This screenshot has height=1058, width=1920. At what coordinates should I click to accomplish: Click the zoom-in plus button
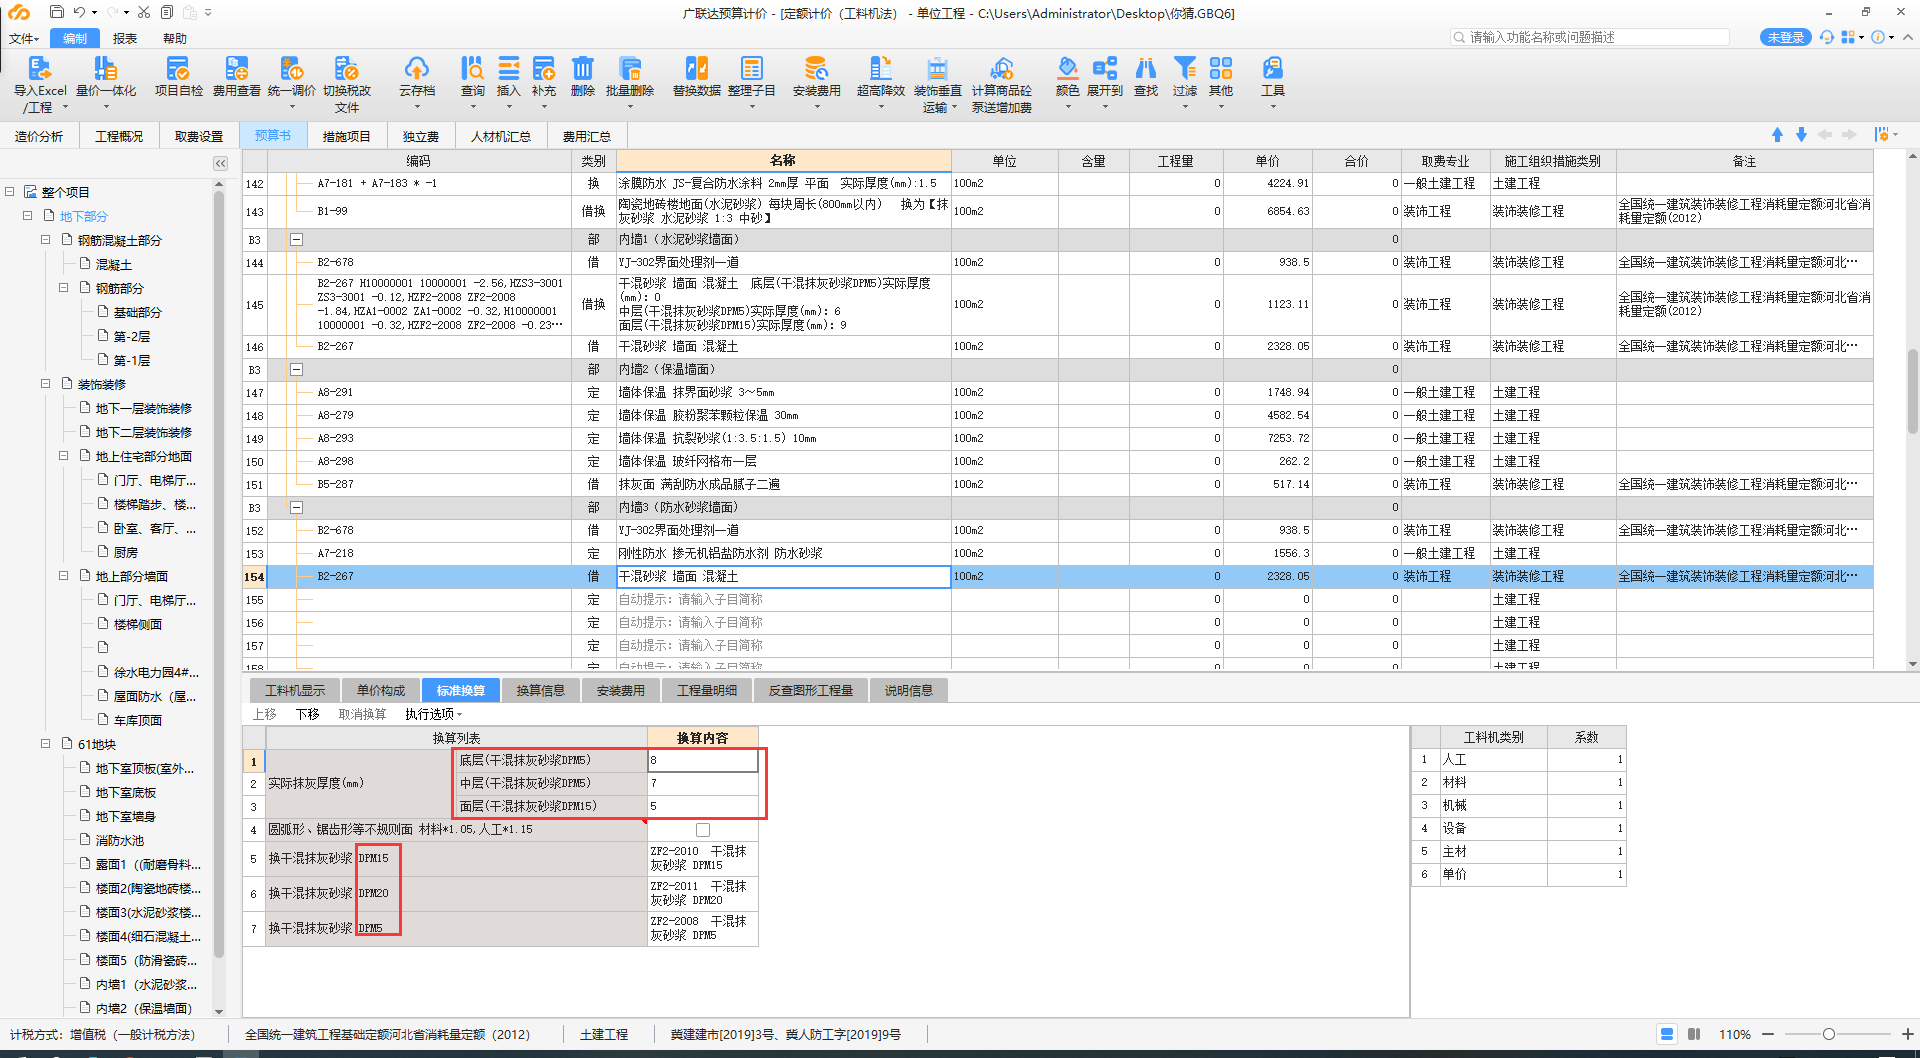click(1907, 1034)
